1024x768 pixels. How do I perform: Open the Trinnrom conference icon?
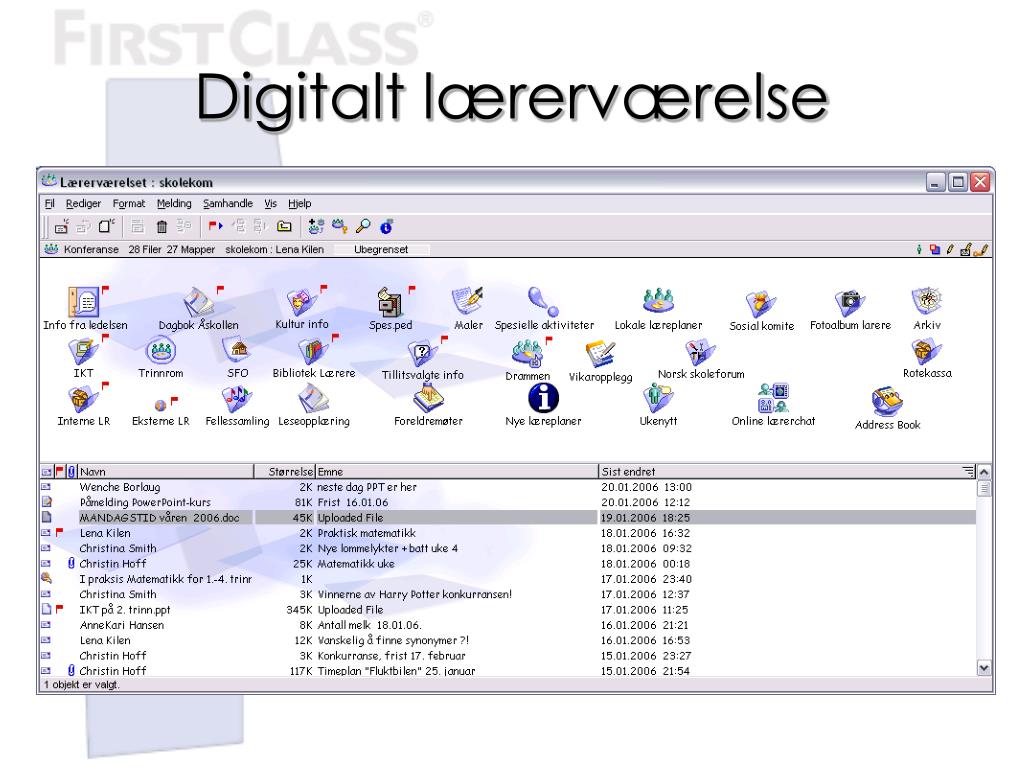coord(161,351)
